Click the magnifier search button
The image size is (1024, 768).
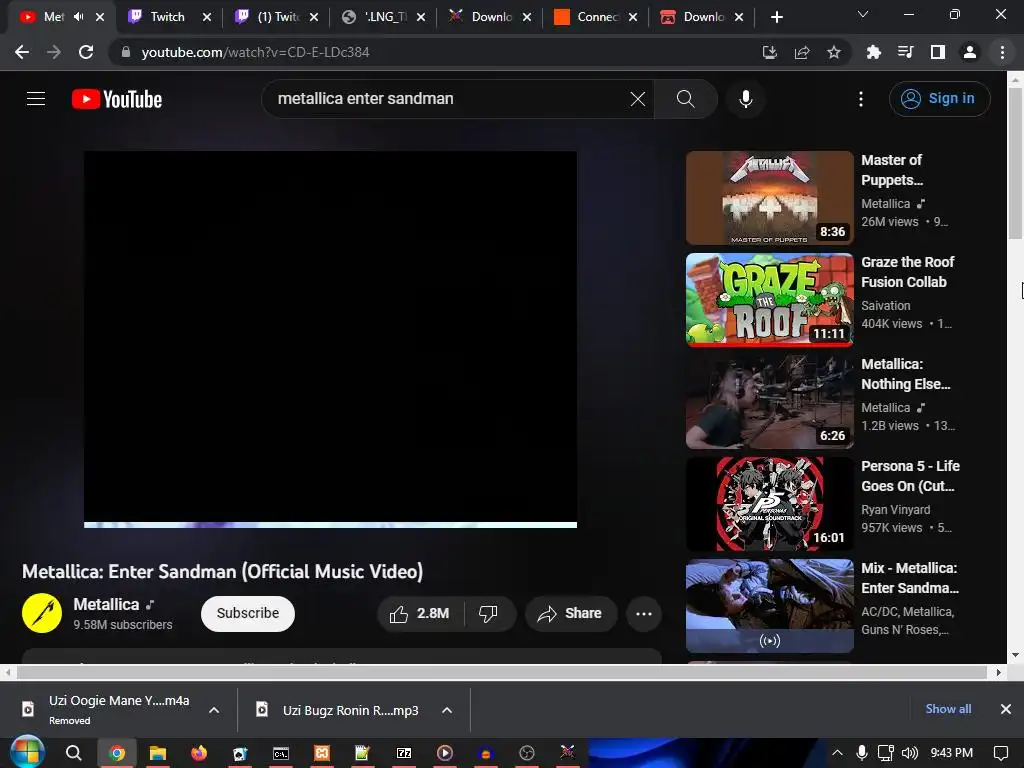[x=686, y=99]
